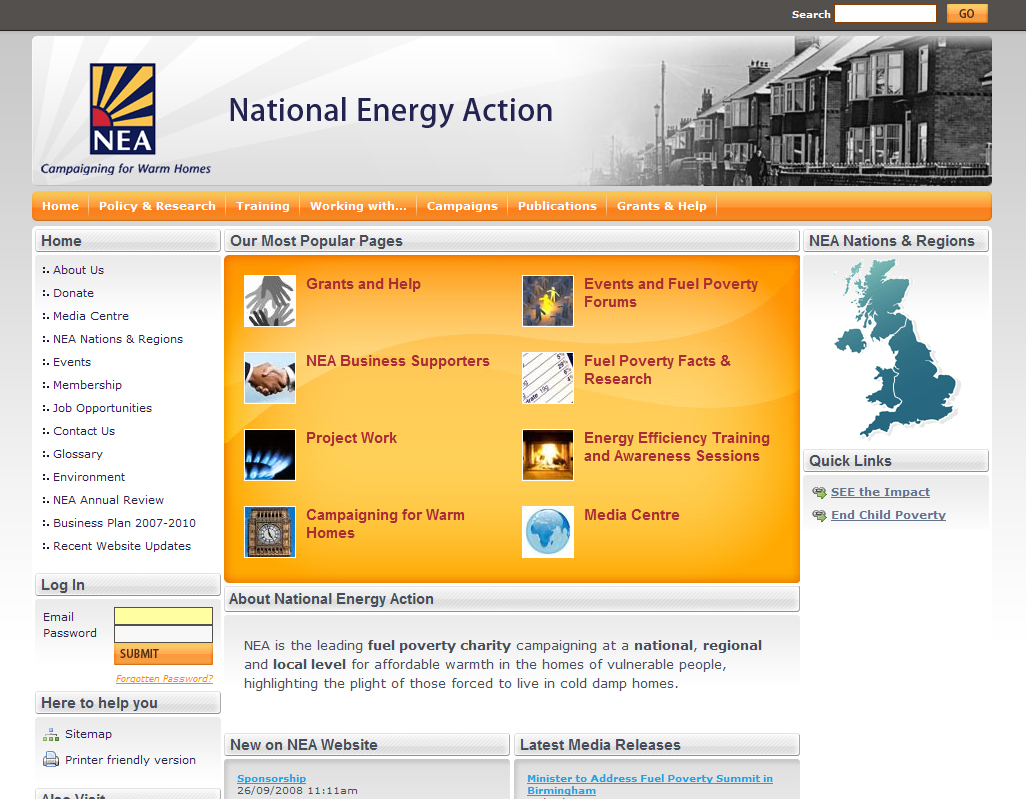Open the Events sidebar link
This screenshot has width=1026, height=799.
(72, 362)
